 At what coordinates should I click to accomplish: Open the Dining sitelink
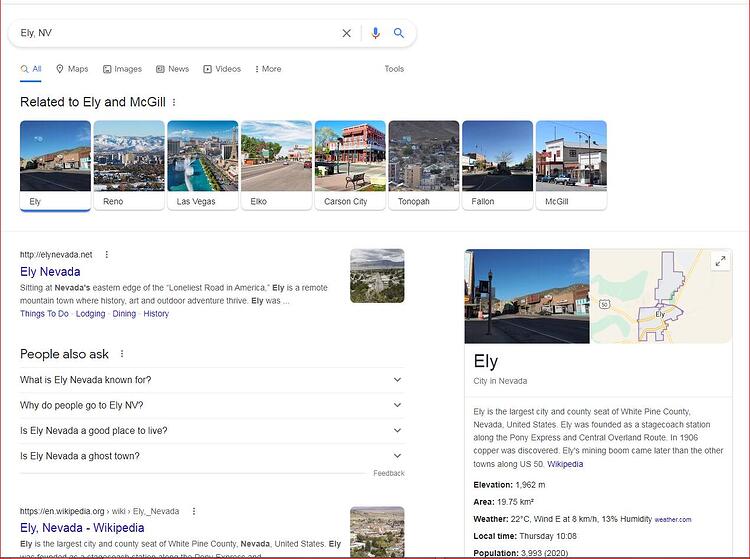[x=124, y=314]
